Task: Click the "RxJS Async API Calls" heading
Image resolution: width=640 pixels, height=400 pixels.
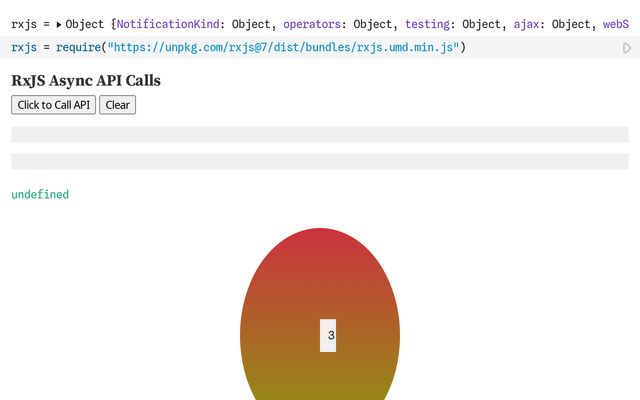Action: tap(86, 81)
